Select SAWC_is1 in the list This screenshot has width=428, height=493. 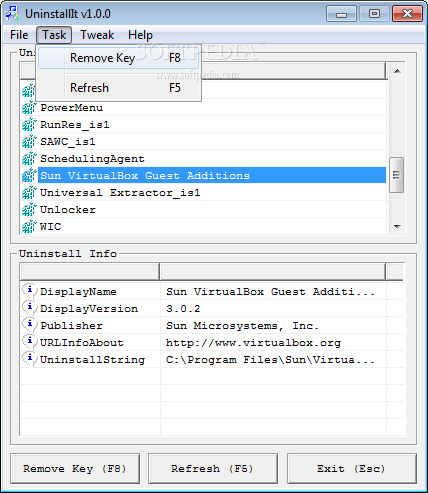pos(68,142)
